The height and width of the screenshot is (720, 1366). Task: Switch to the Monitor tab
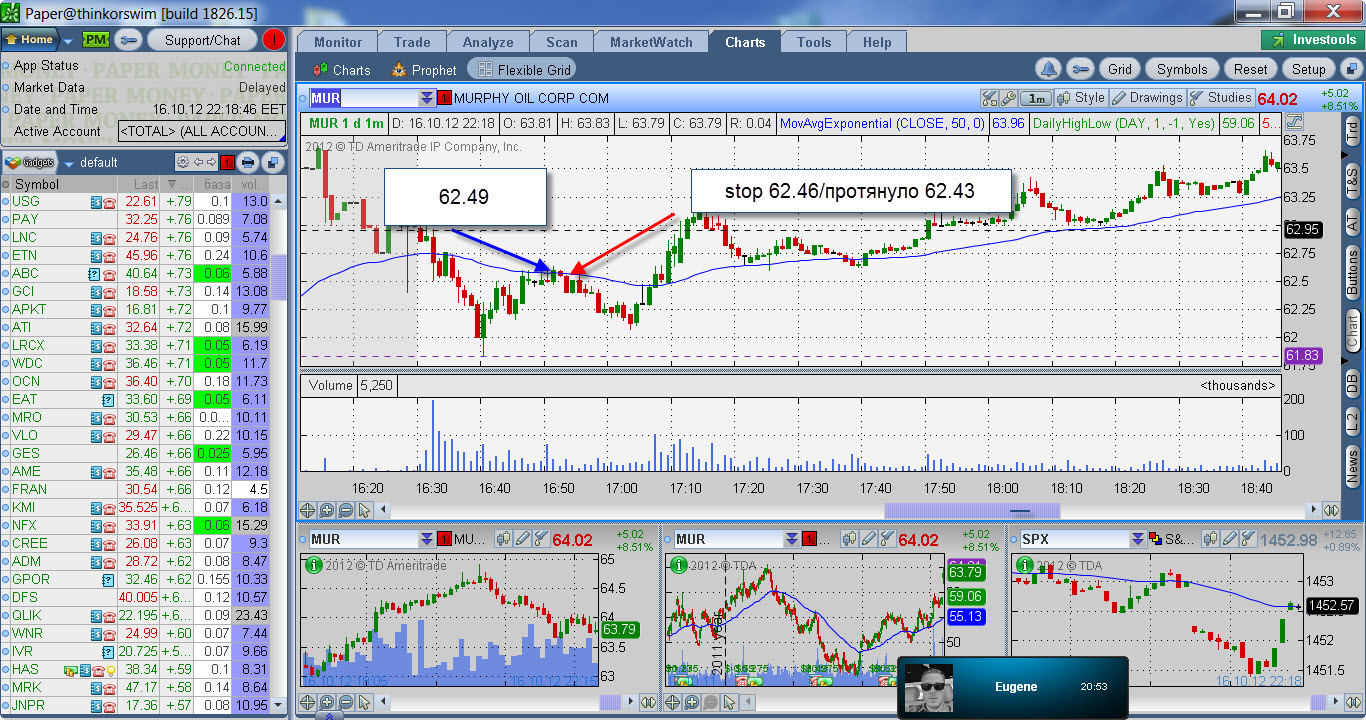(x=338, y=42)
